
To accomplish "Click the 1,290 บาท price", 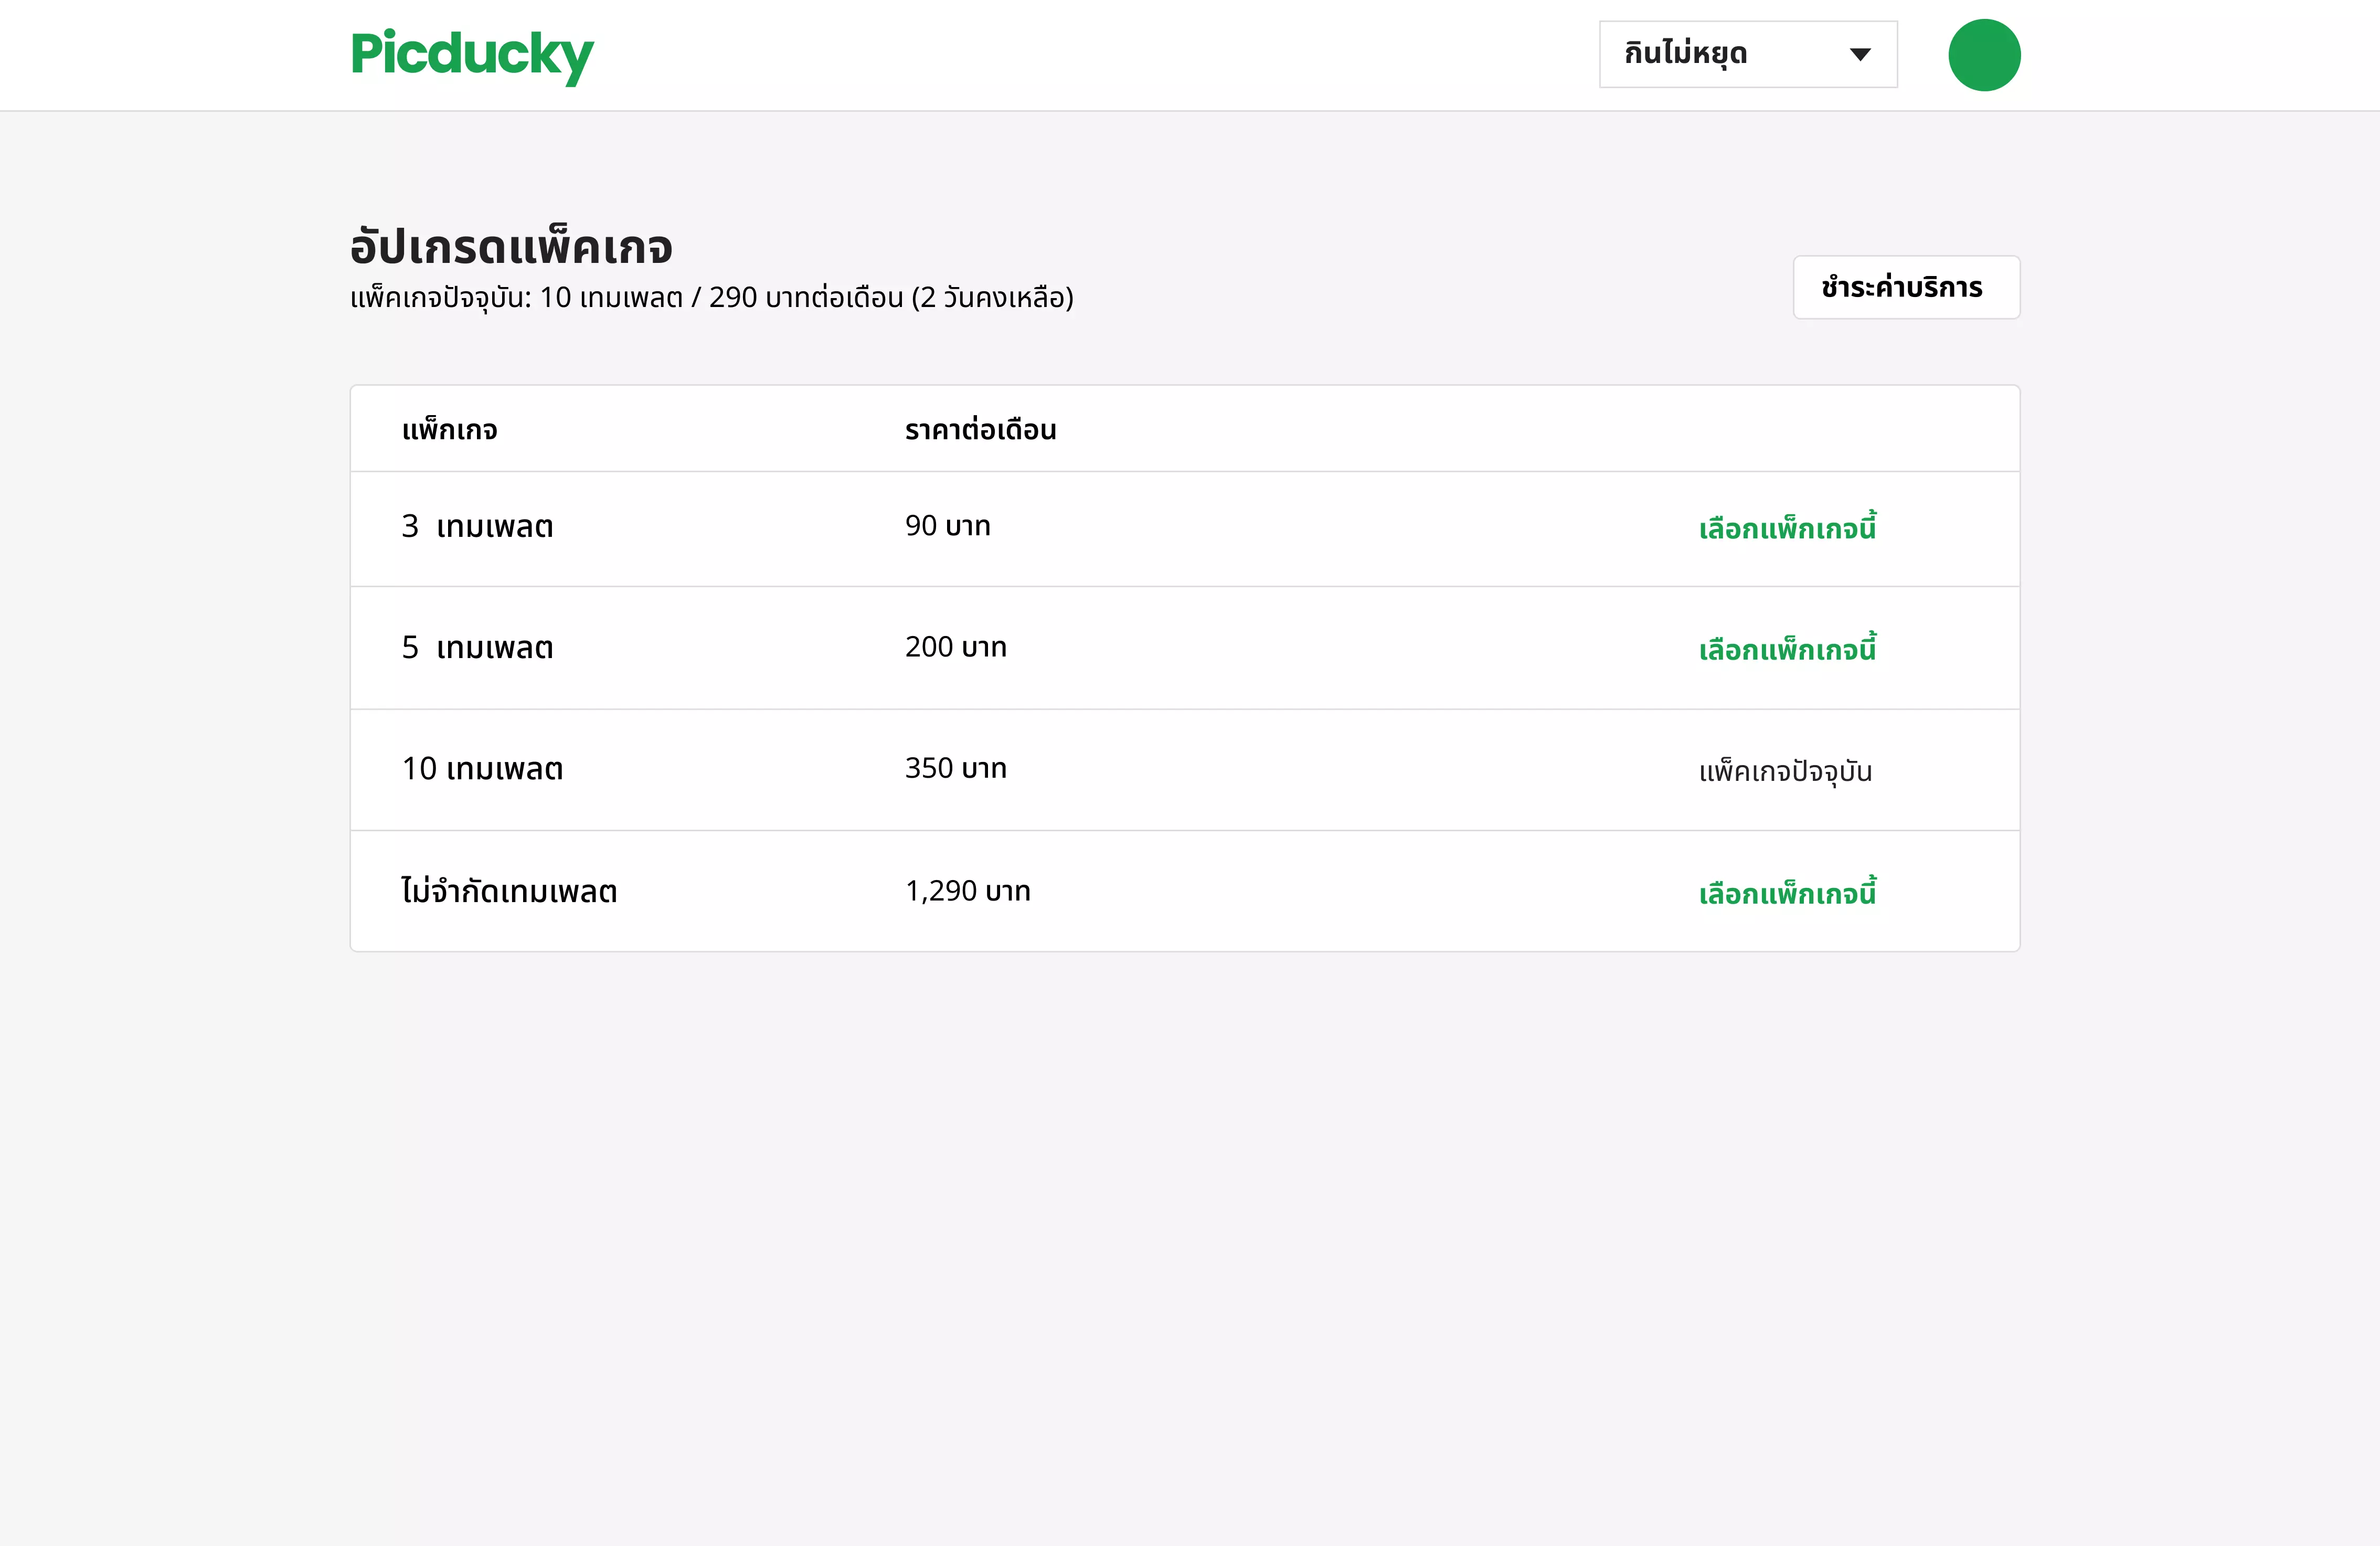I will coord(967,891).
